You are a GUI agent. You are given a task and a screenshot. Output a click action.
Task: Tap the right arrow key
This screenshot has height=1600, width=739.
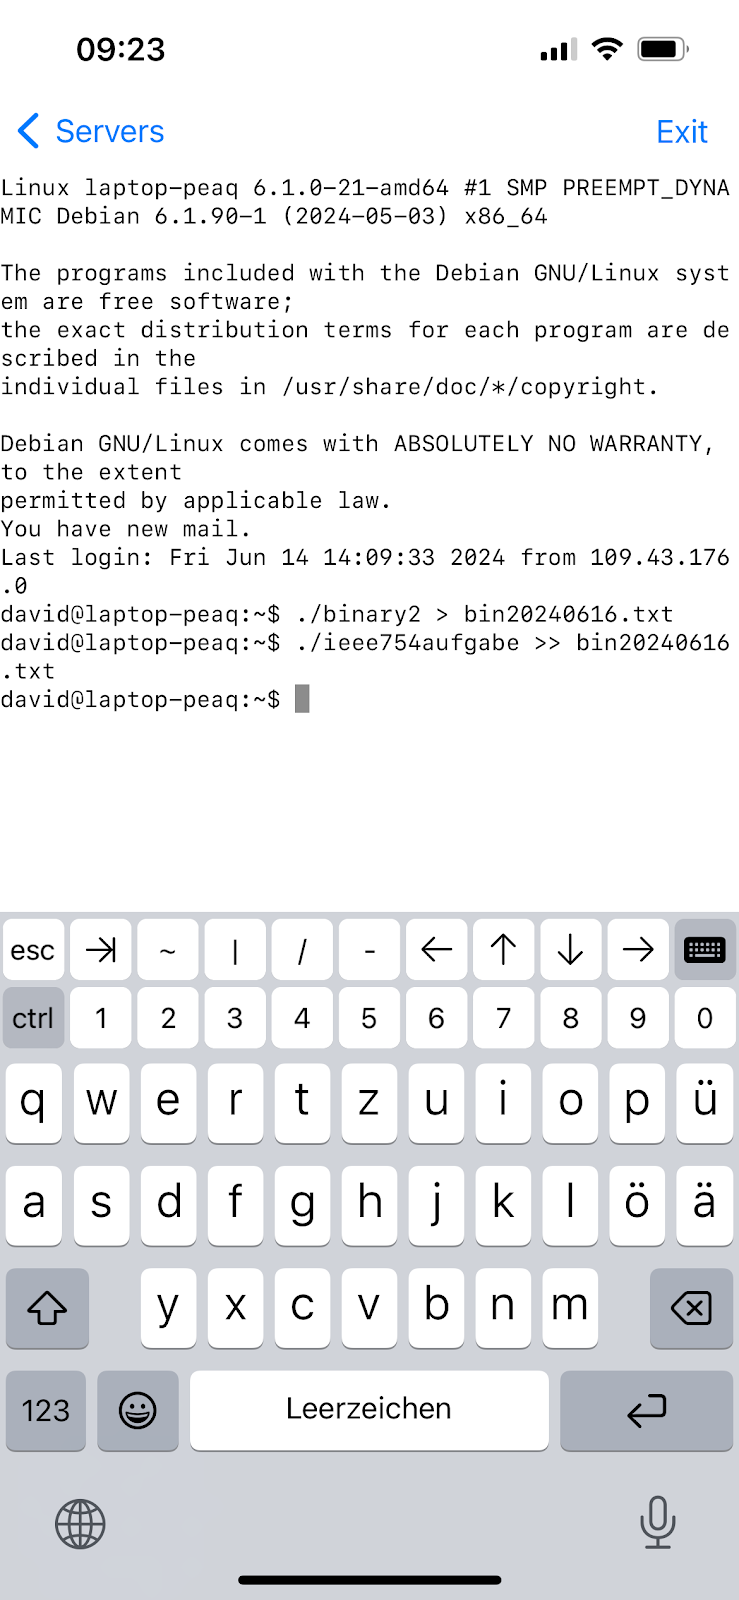[x=637, y=949]
